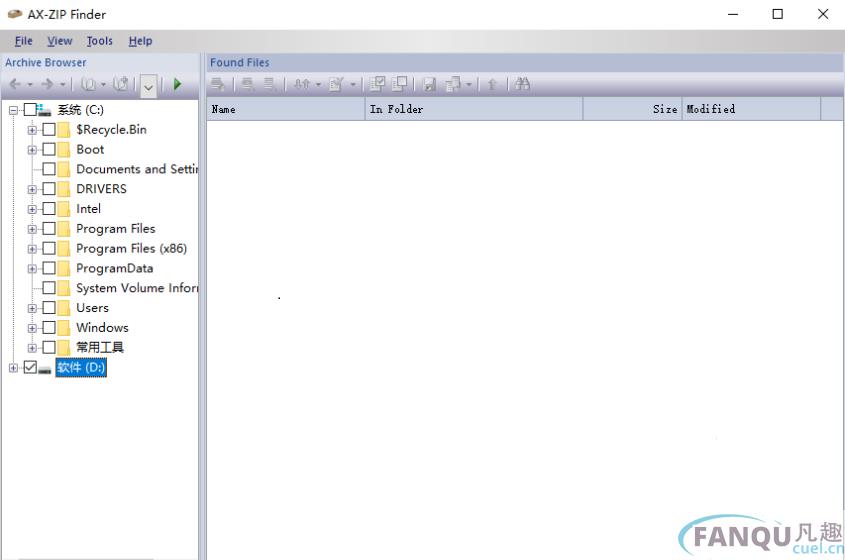Screen dimensions: 845x560
Task: Click the first Found Files toolbar icon
Action: [217, 84]
